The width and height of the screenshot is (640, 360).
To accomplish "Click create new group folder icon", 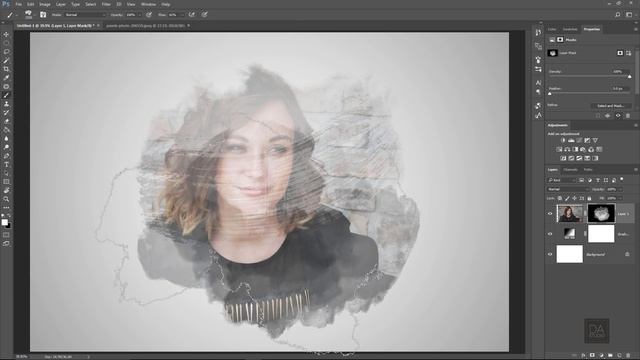I will pyautogui.click(x=610, y=356).
